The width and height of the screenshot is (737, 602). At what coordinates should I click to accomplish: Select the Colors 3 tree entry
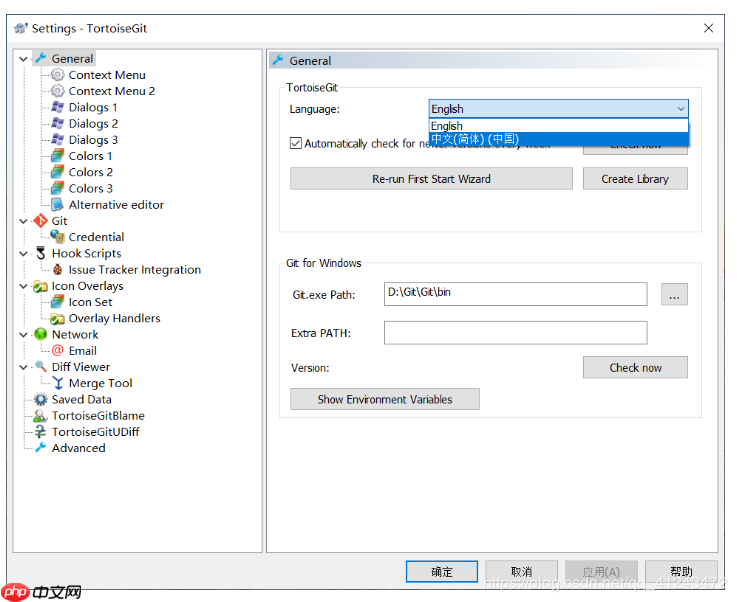[90, 188]
